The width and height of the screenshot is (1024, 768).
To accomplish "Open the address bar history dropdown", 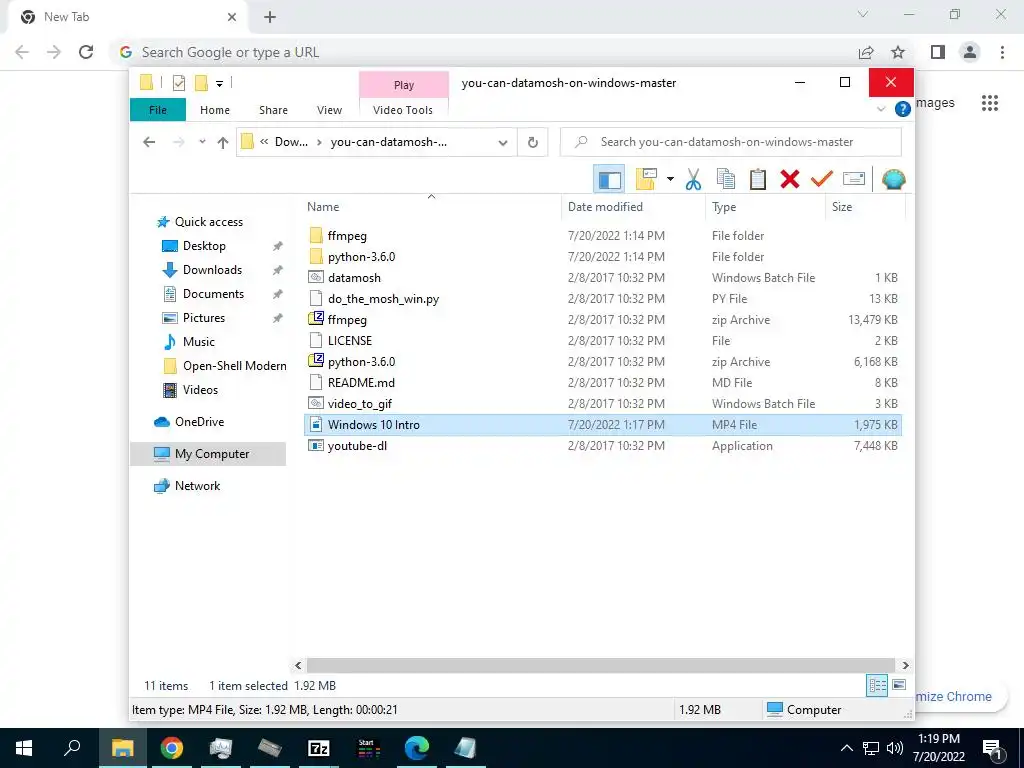I will 503,142.
